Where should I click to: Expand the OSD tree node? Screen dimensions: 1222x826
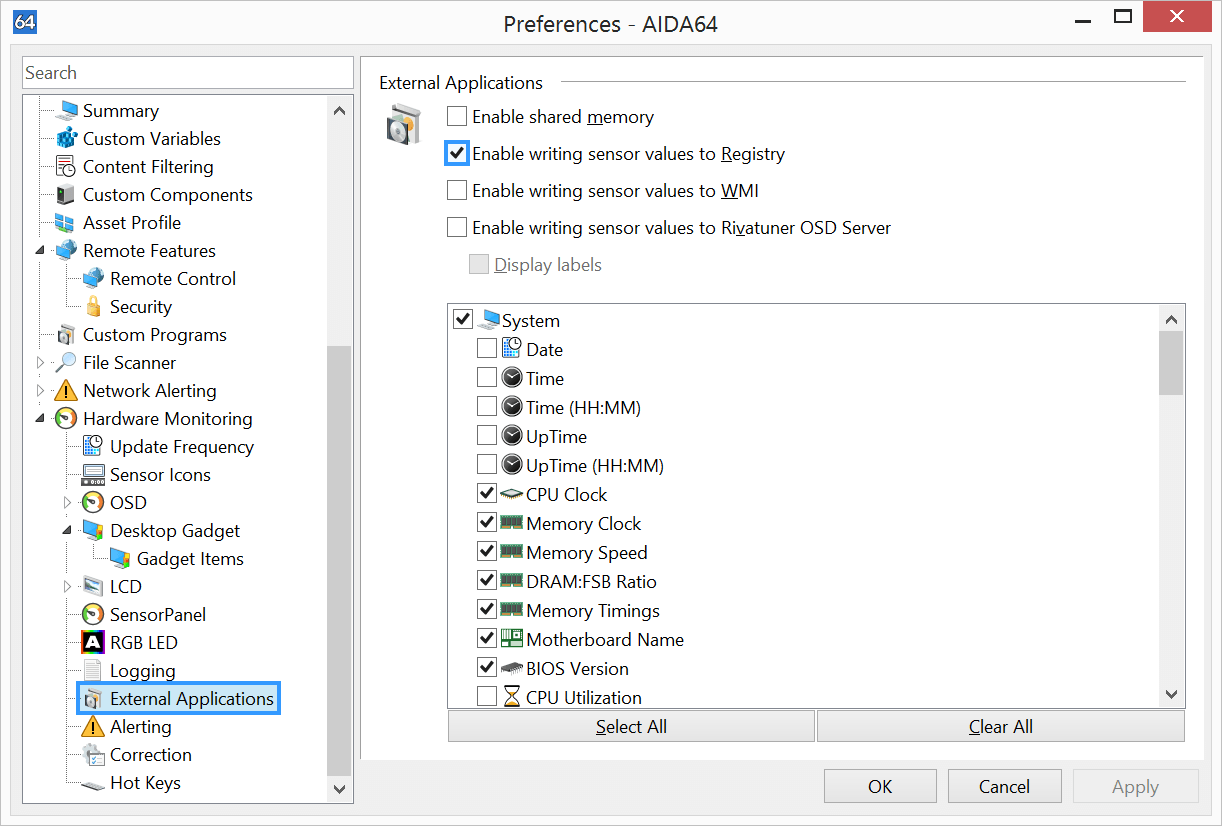point(68,503)
